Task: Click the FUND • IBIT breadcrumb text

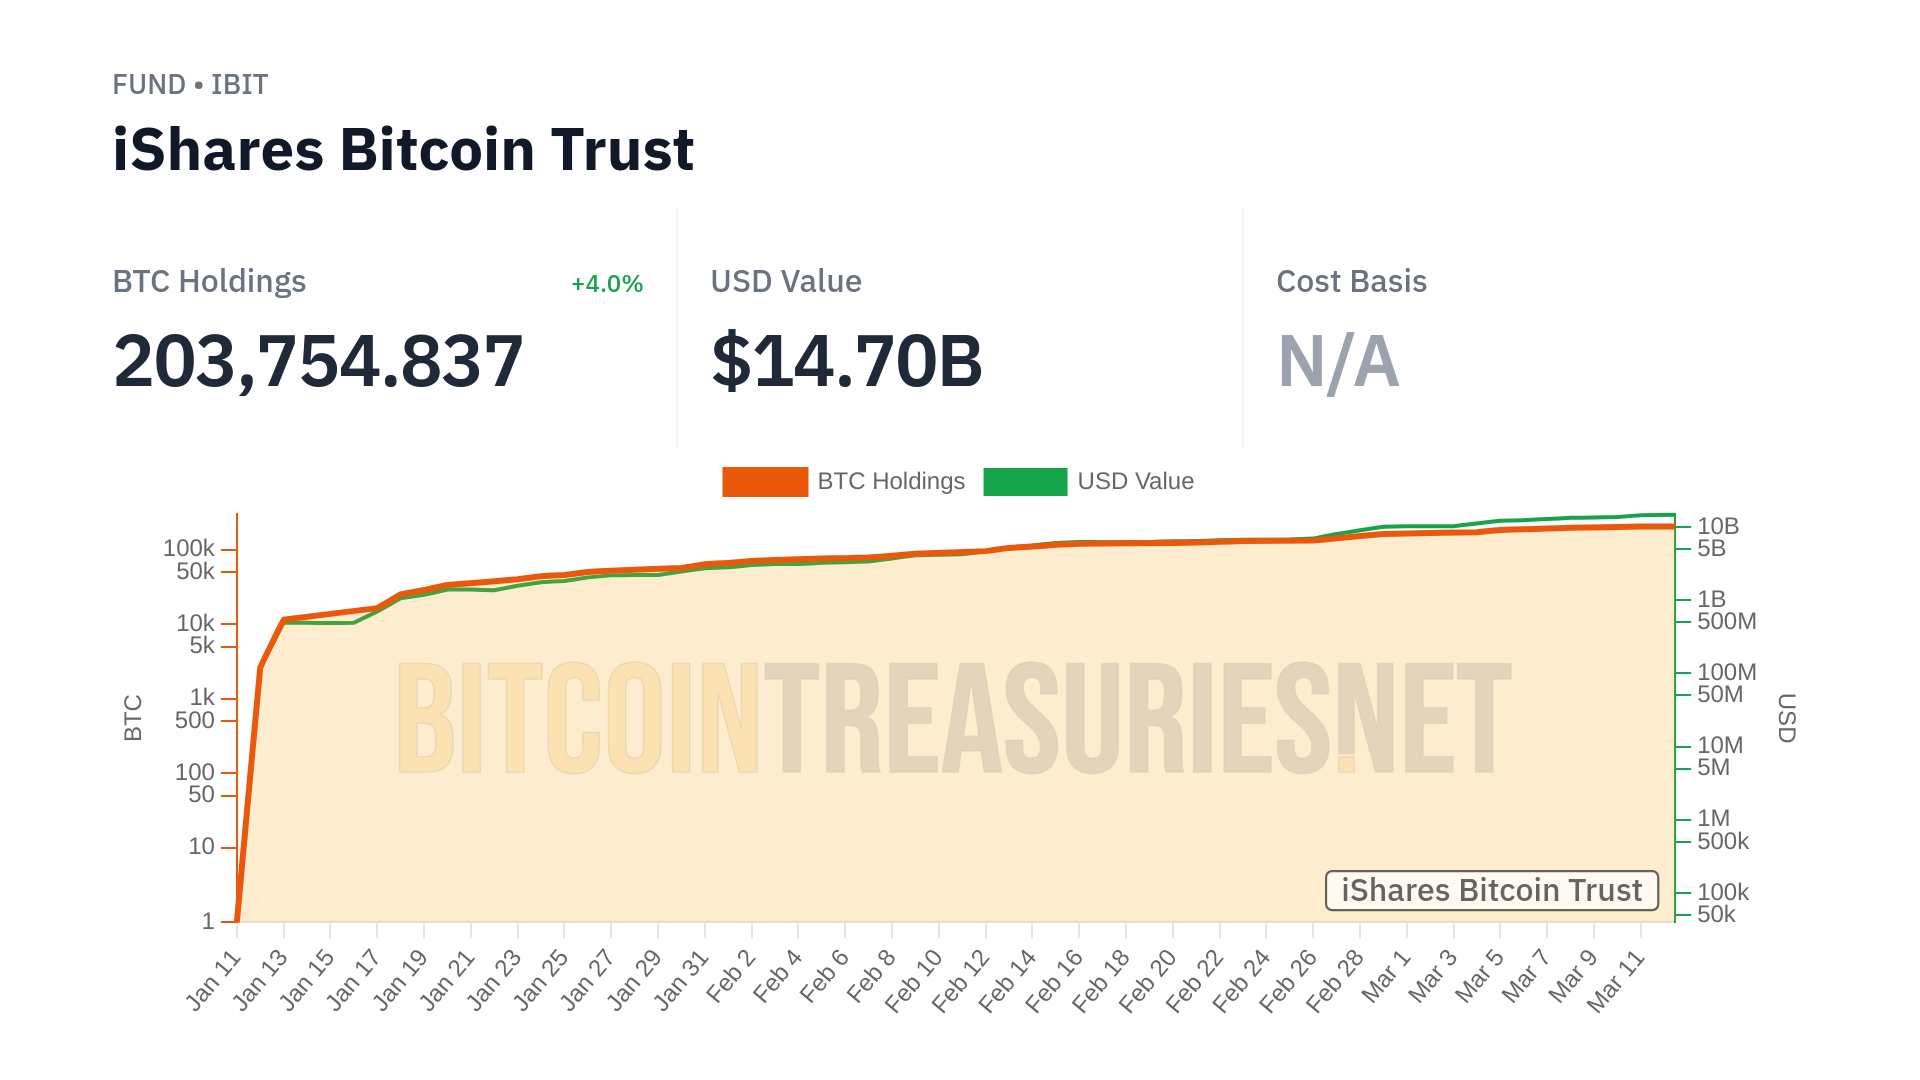Action: 190,85
